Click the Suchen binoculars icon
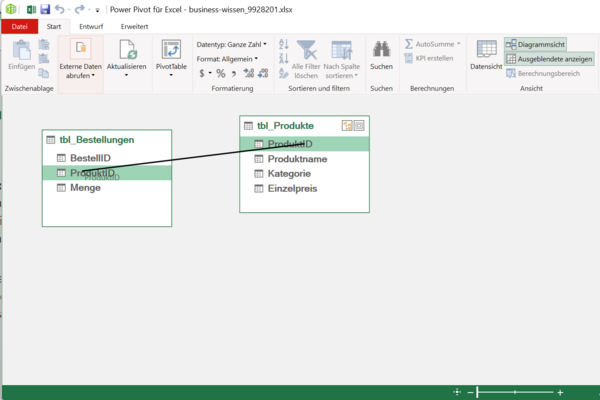The image size is (600, 400). (x=382, y=49)
